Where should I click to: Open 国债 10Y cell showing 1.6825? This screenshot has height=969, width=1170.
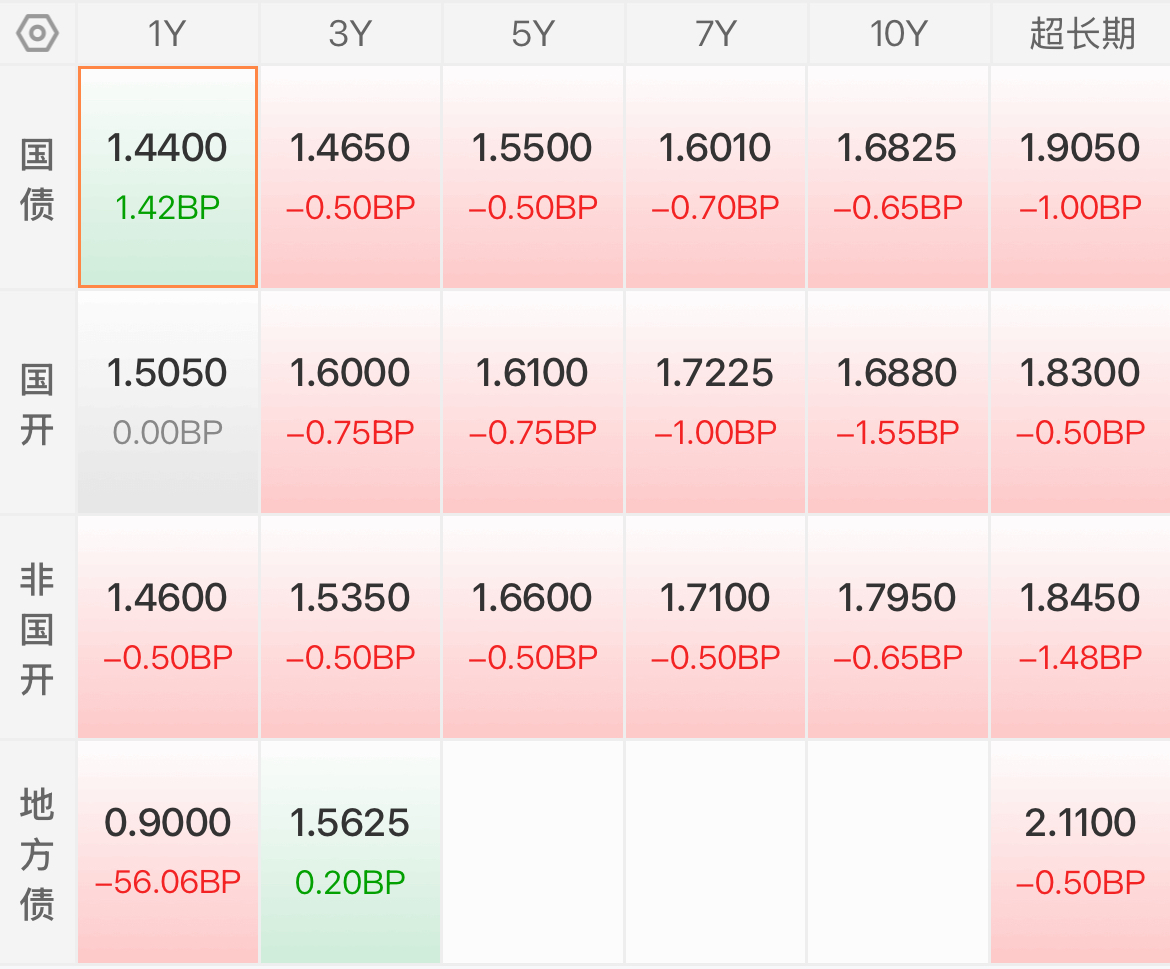coord(898,177)
